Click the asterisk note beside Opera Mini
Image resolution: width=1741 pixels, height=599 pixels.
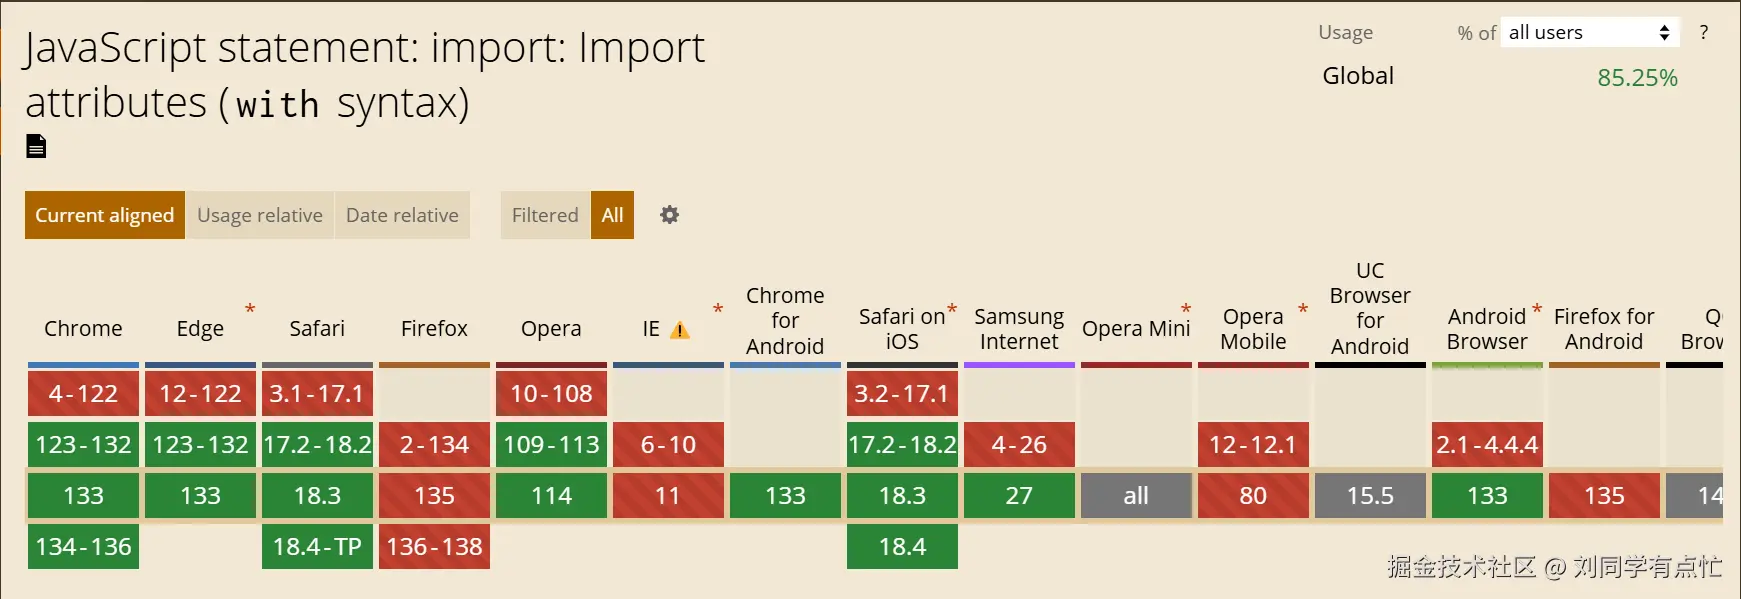point(1186,309)
